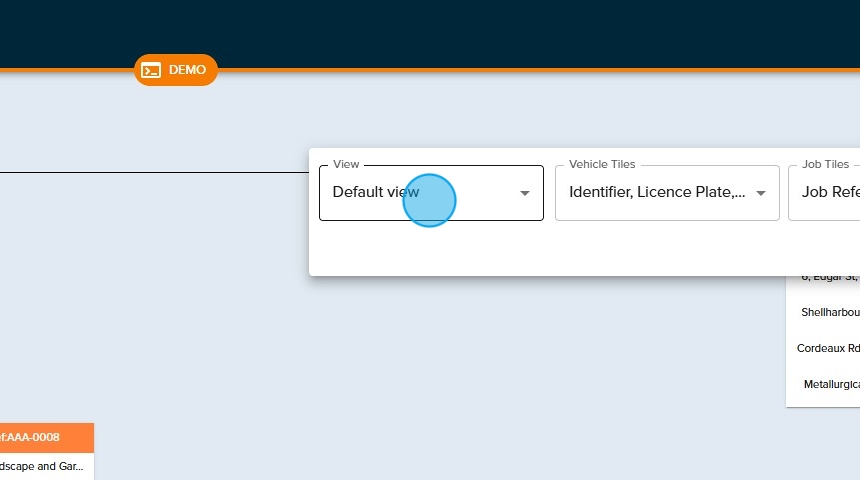860x480 pixels.
Task: Click the orange DEMO badge label
Action: (x=187, y=70)
